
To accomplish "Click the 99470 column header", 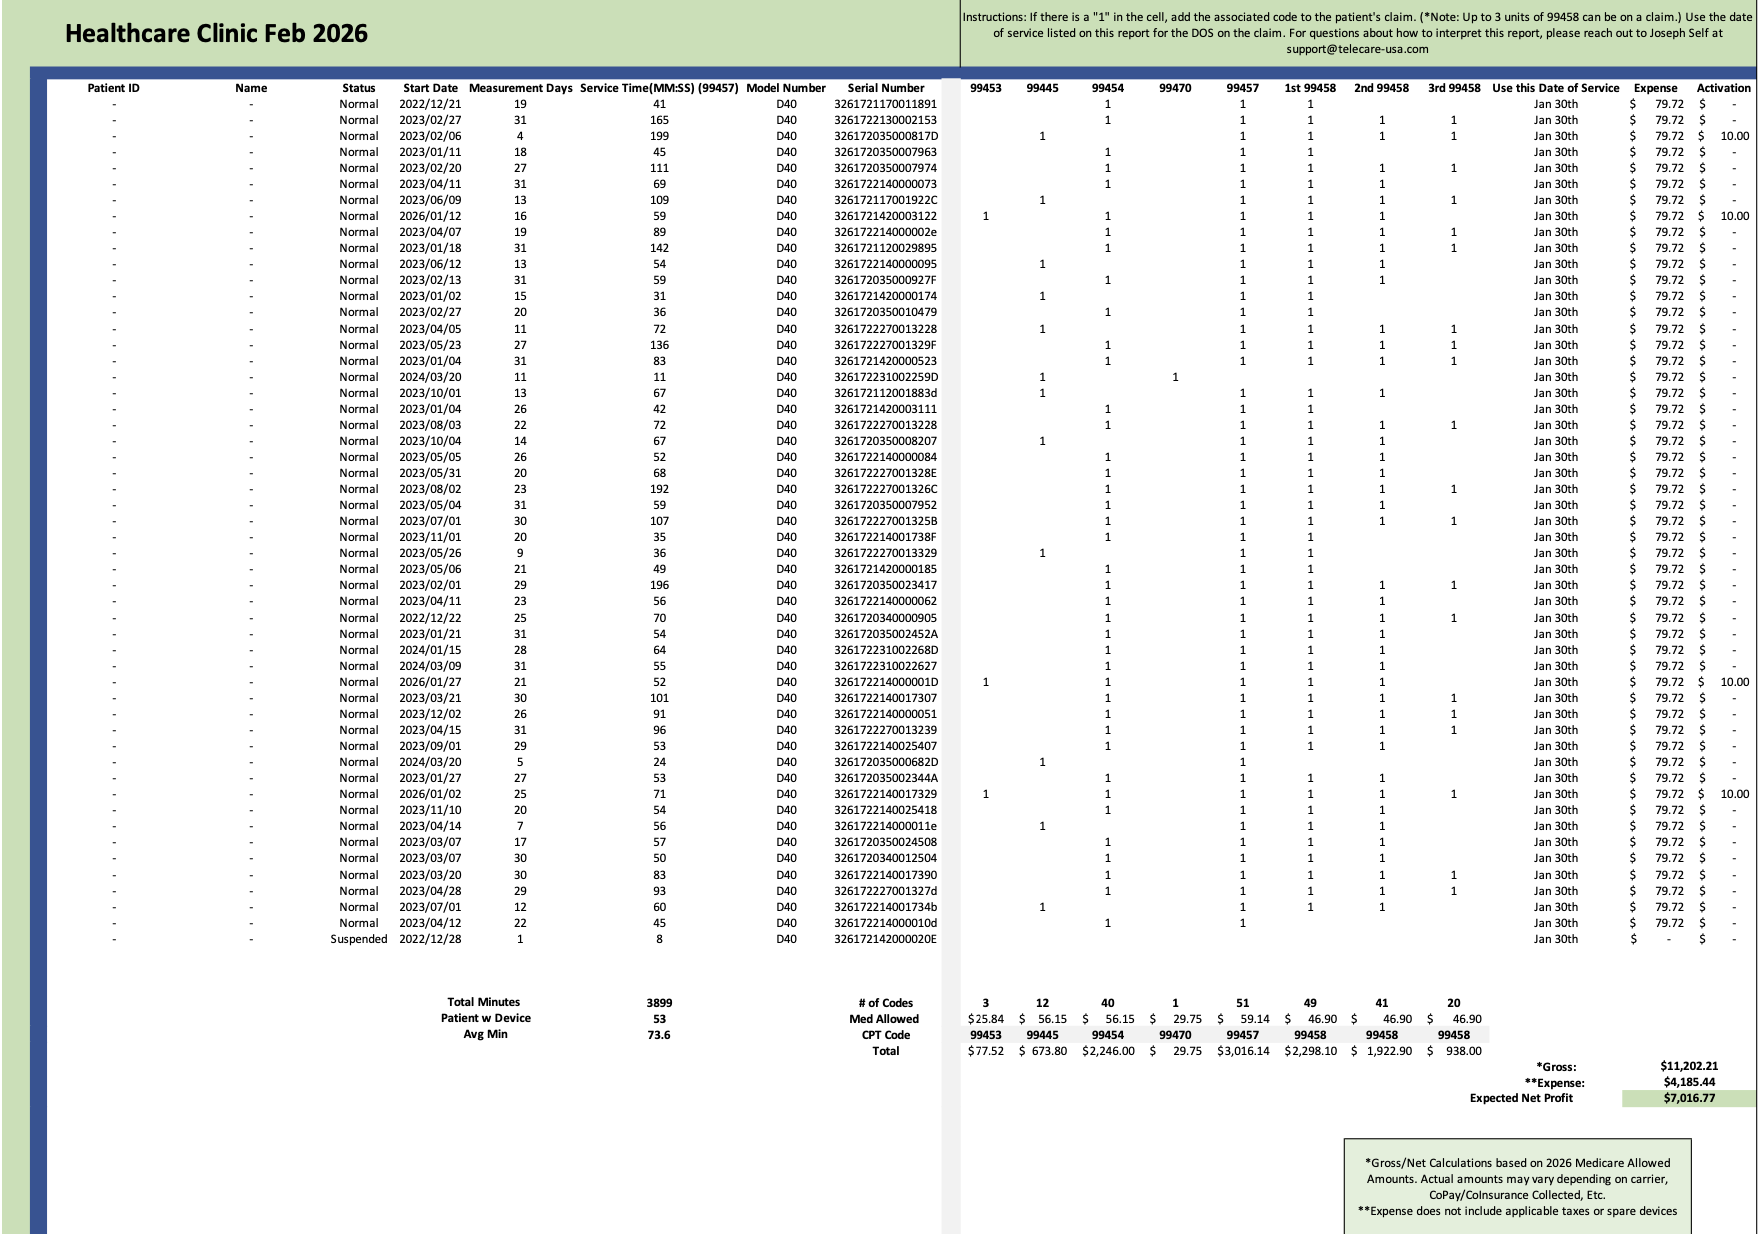I will pos(1175,88).
